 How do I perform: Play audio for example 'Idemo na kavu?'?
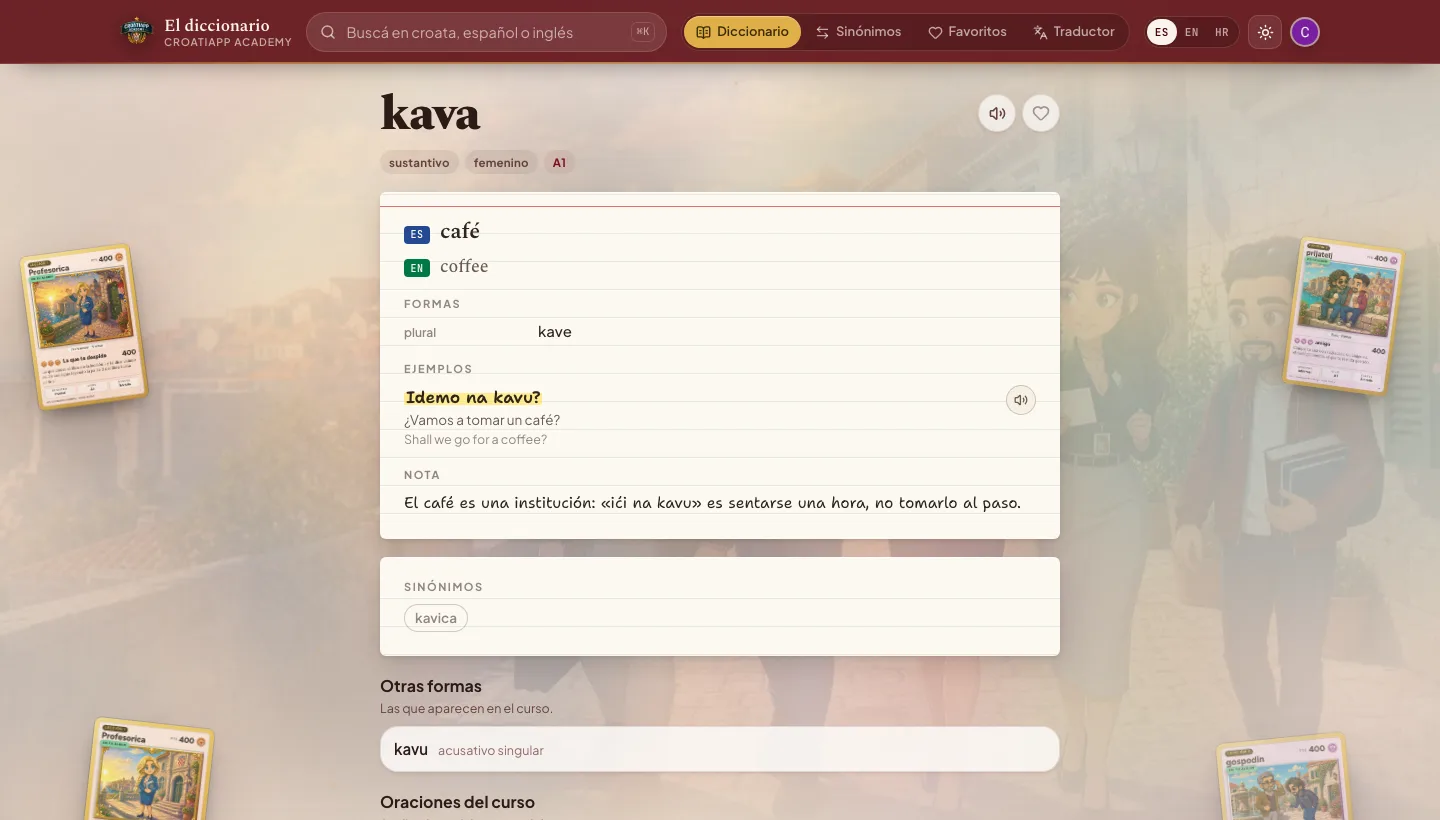[x=1021, y=400]
